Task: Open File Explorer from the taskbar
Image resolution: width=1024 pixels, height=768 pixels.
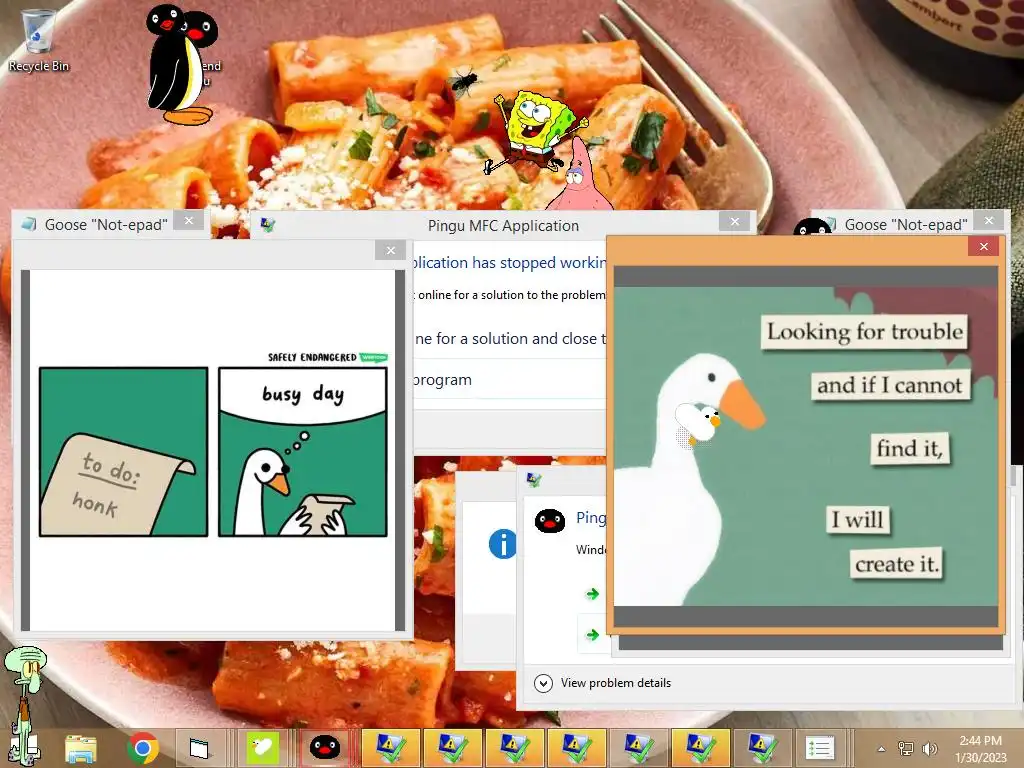Action: 80,747
